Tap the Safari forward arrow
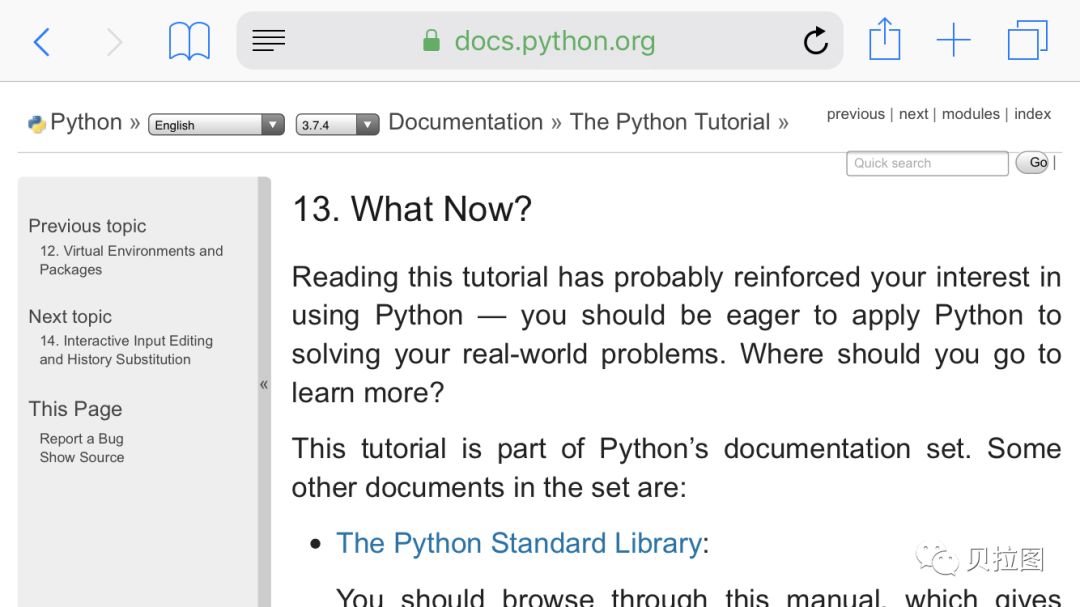The image size is (1080, 607). [114, 42]
